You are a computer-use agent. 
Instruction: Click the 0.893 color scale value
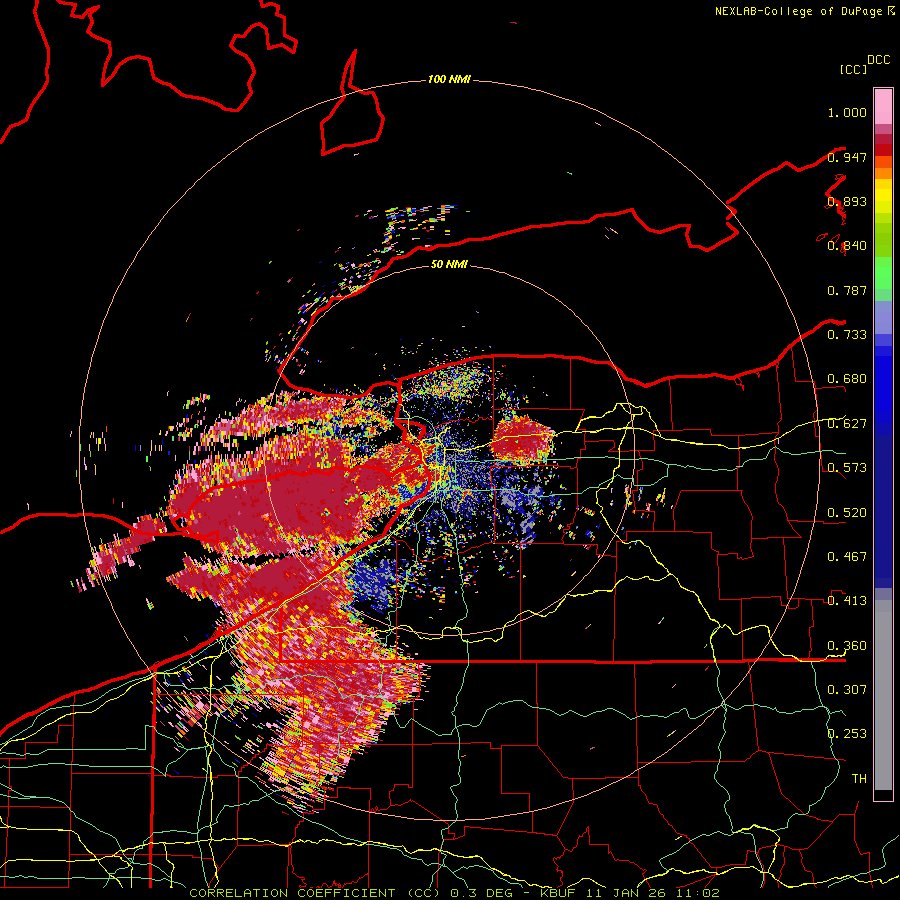click(847, 201)
